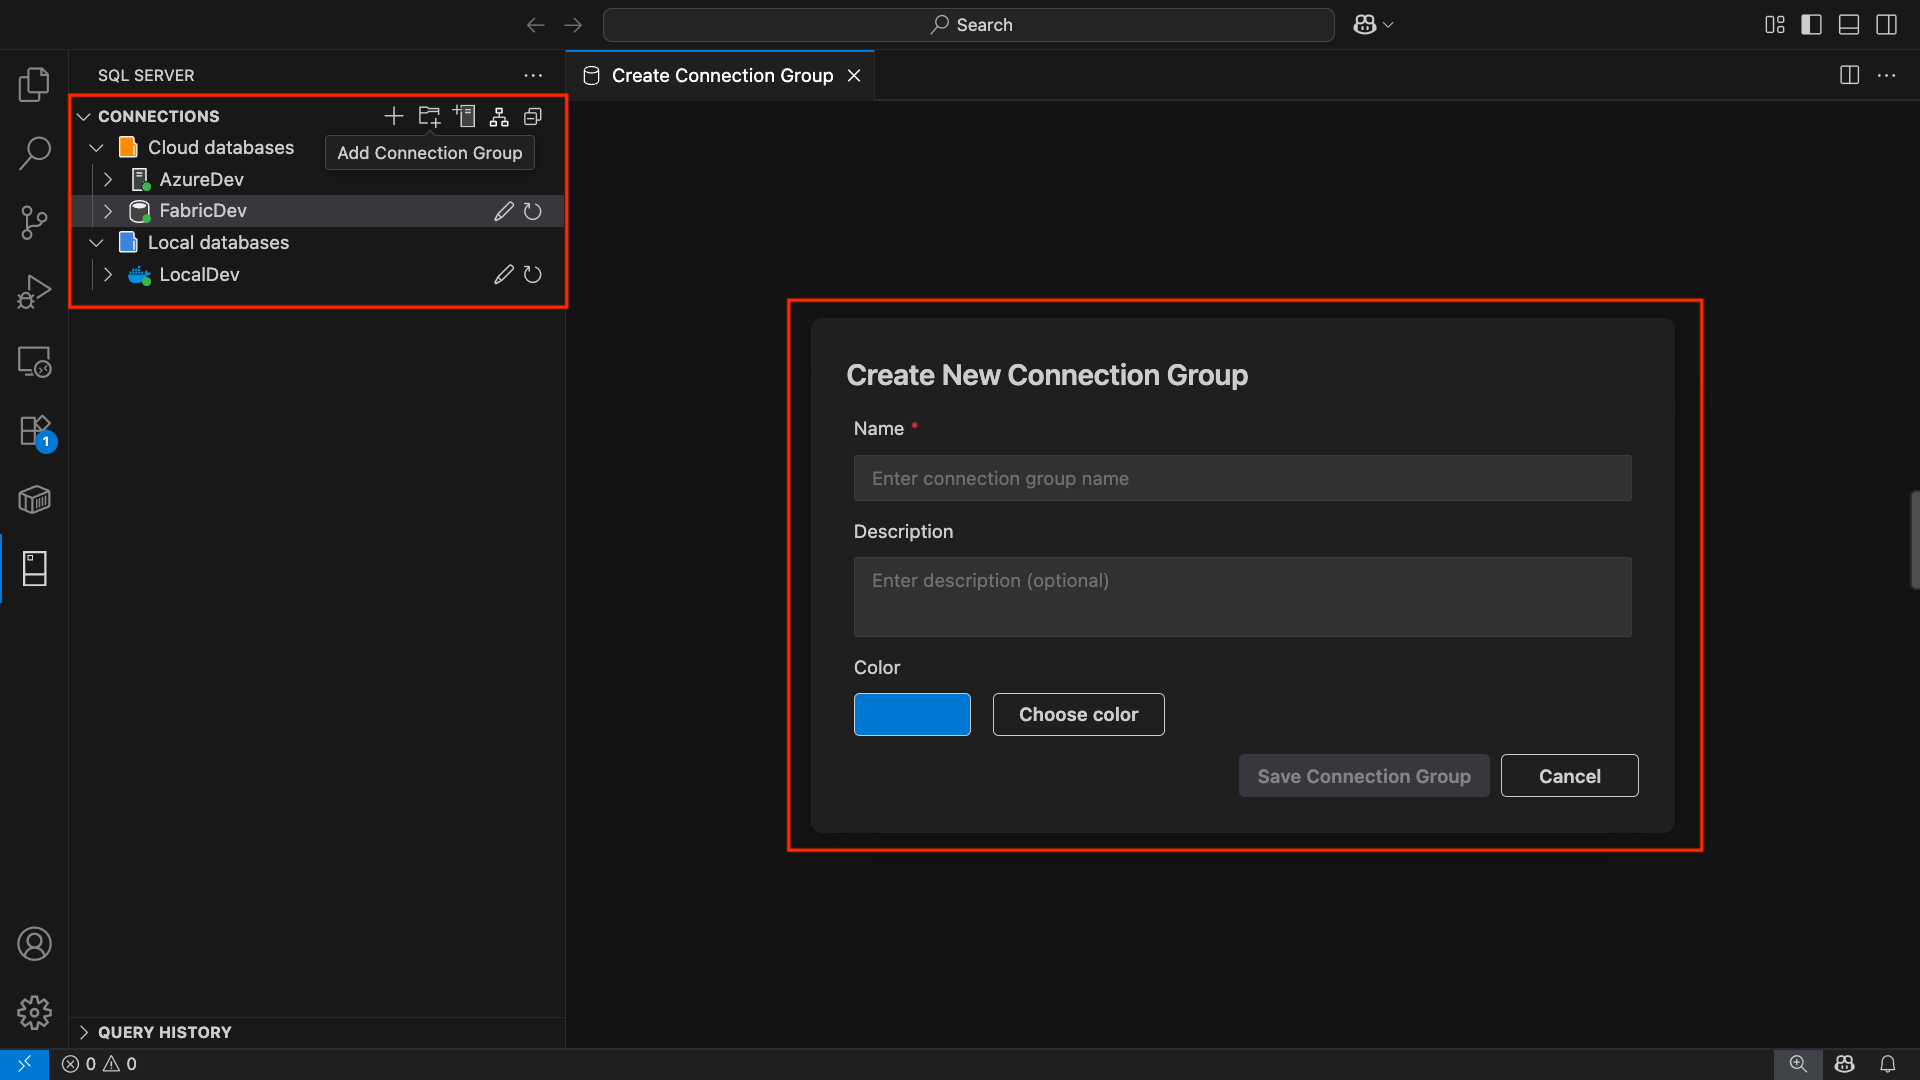This screenshot has height=1080, width=1920.
Task: Collapse the Connections section
Action: [x=84, y=116]
